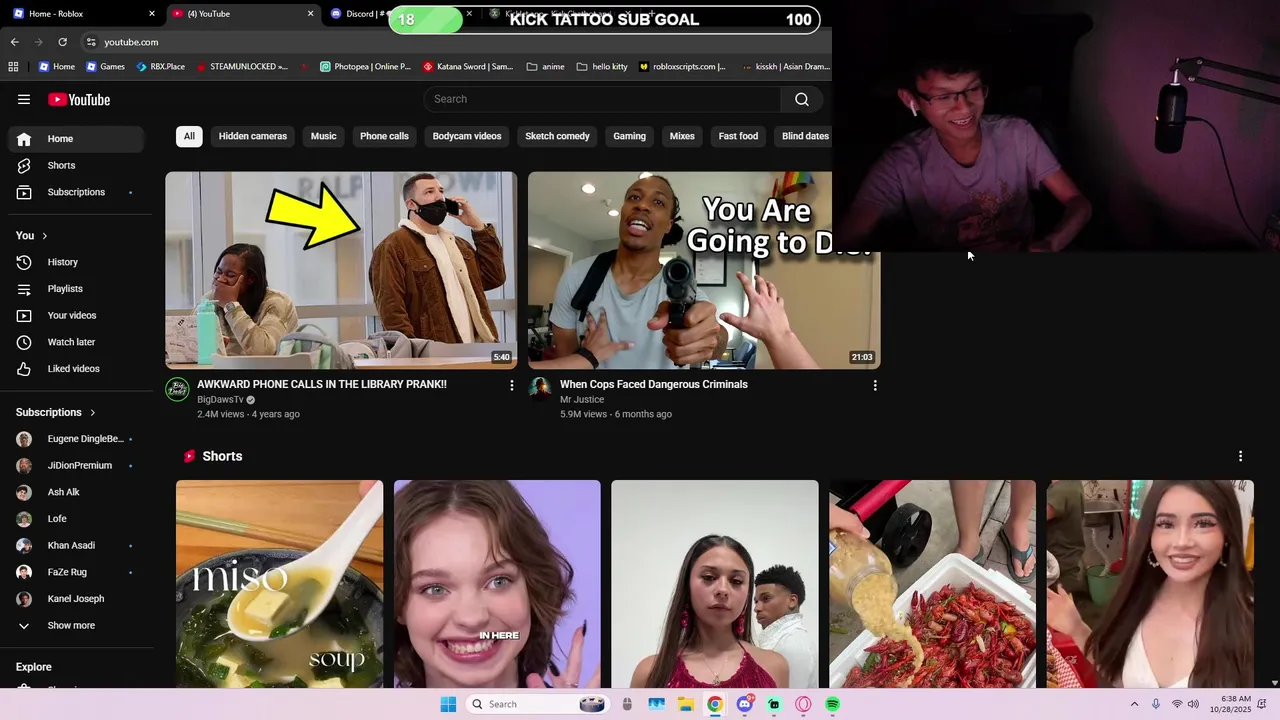
Task: Open the hello kitty bookmarks folder
Action: click(x=601, y=67)
